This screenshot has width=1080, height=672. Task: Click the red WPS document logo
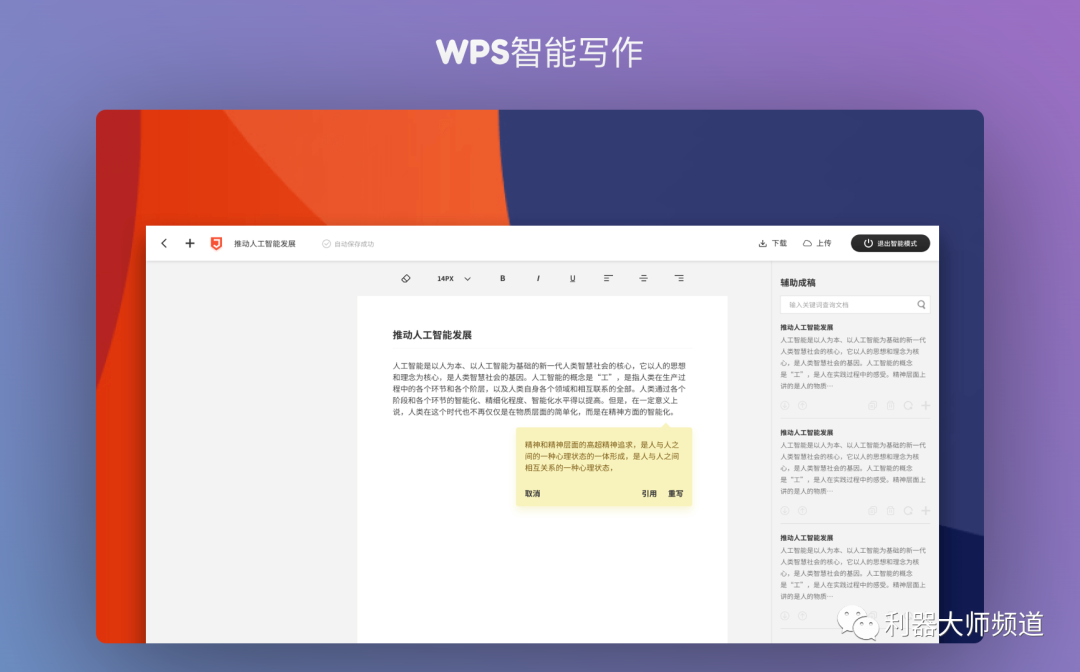tap(216, 242)
